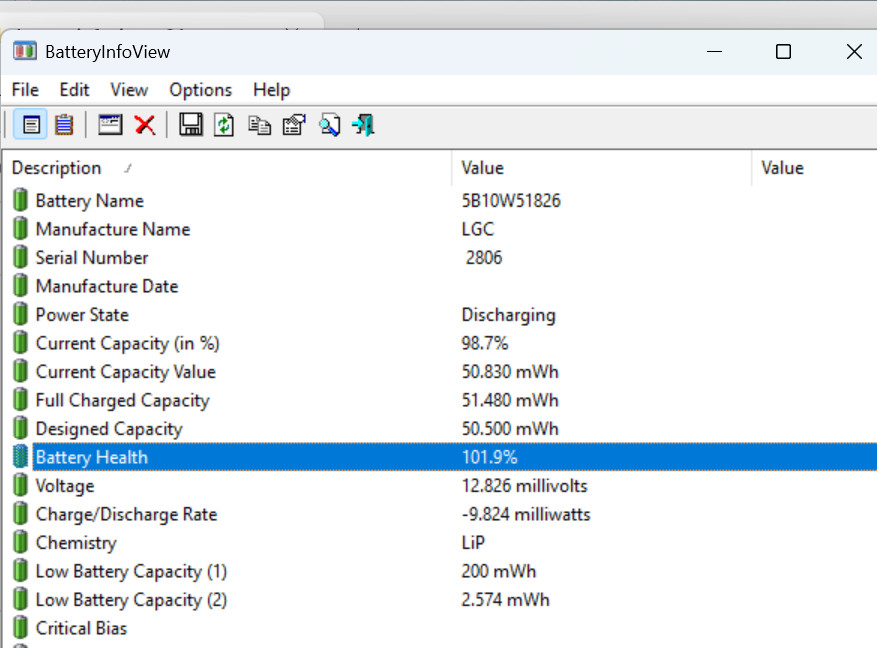
Task: Click the Copy selected items icon
Action: pos(259,125)
